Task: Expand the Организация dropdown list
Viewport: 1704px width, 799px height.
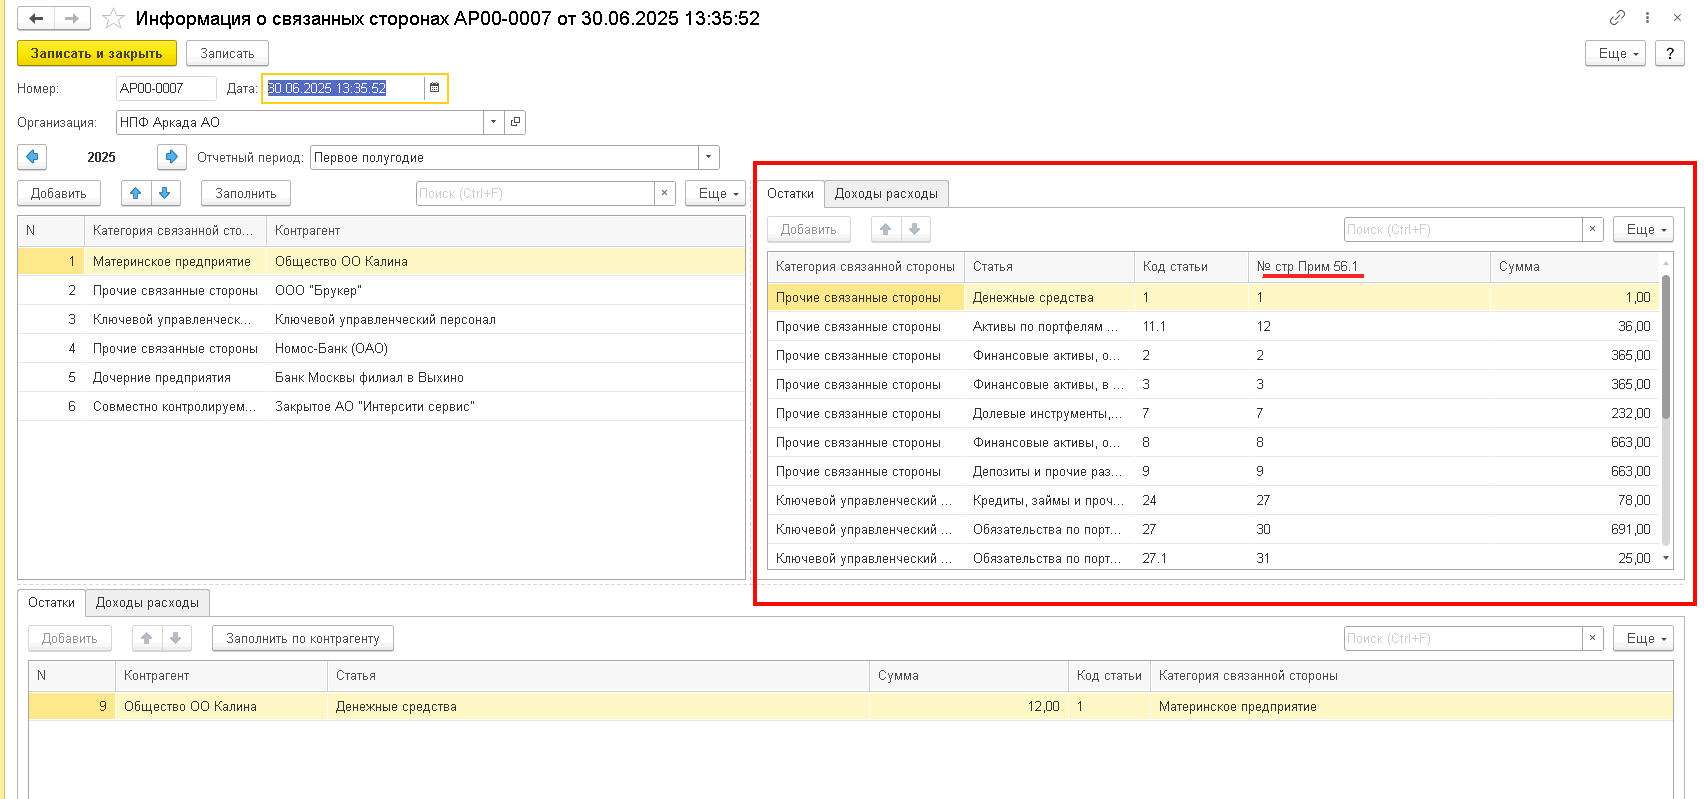Action: [x=493, y=122]
